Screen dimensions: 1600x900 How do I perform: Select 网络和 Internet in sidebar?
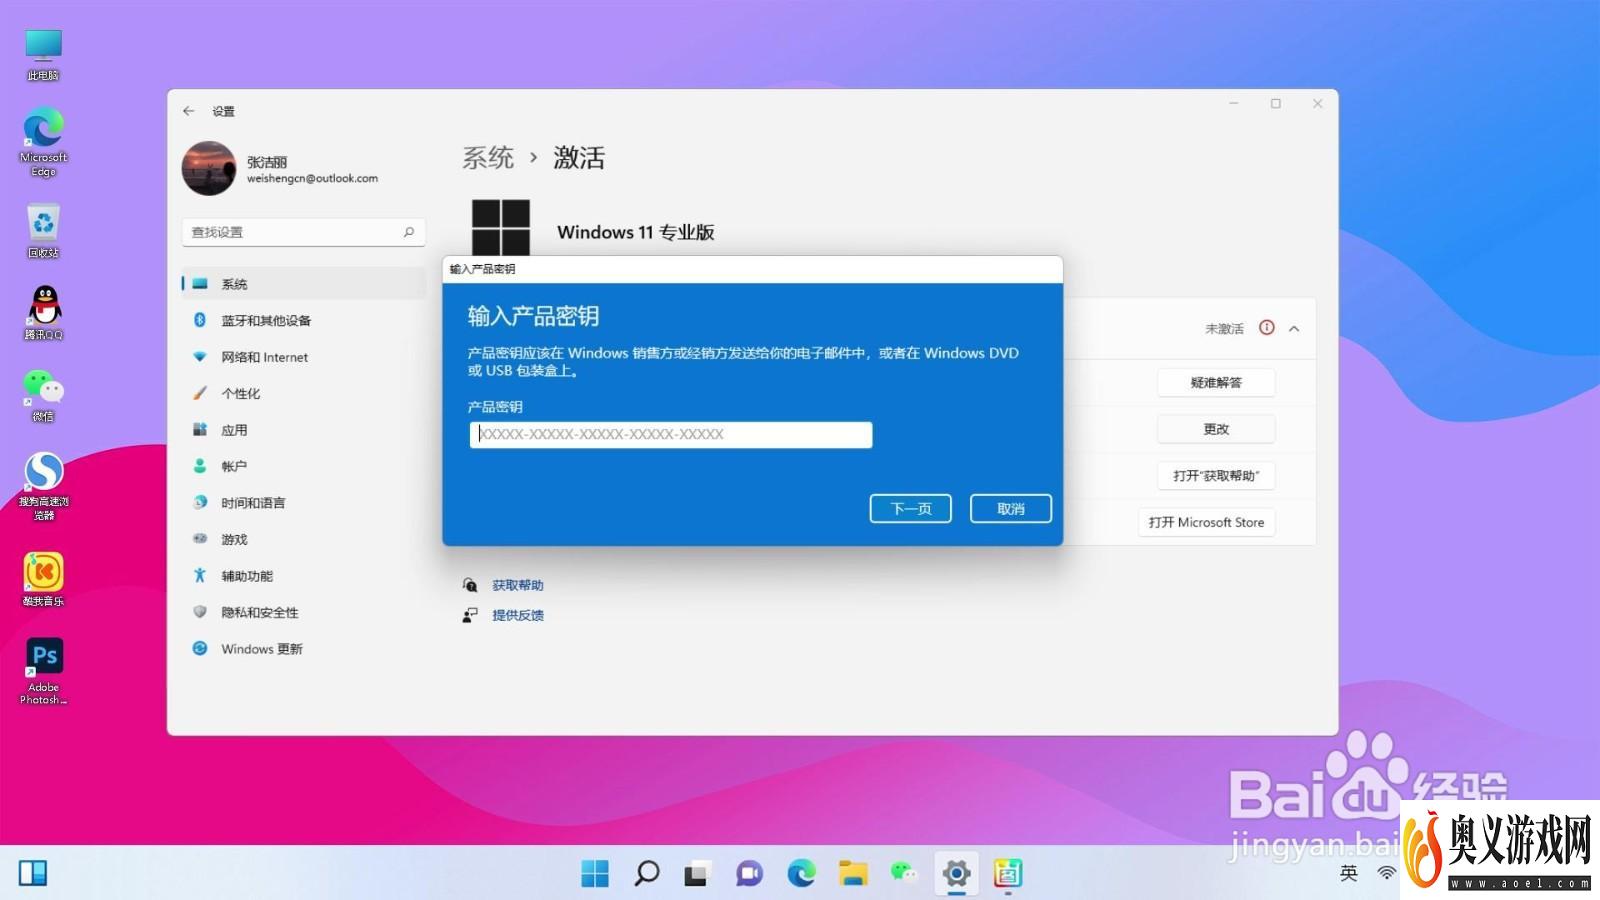(x=304, y=357)
